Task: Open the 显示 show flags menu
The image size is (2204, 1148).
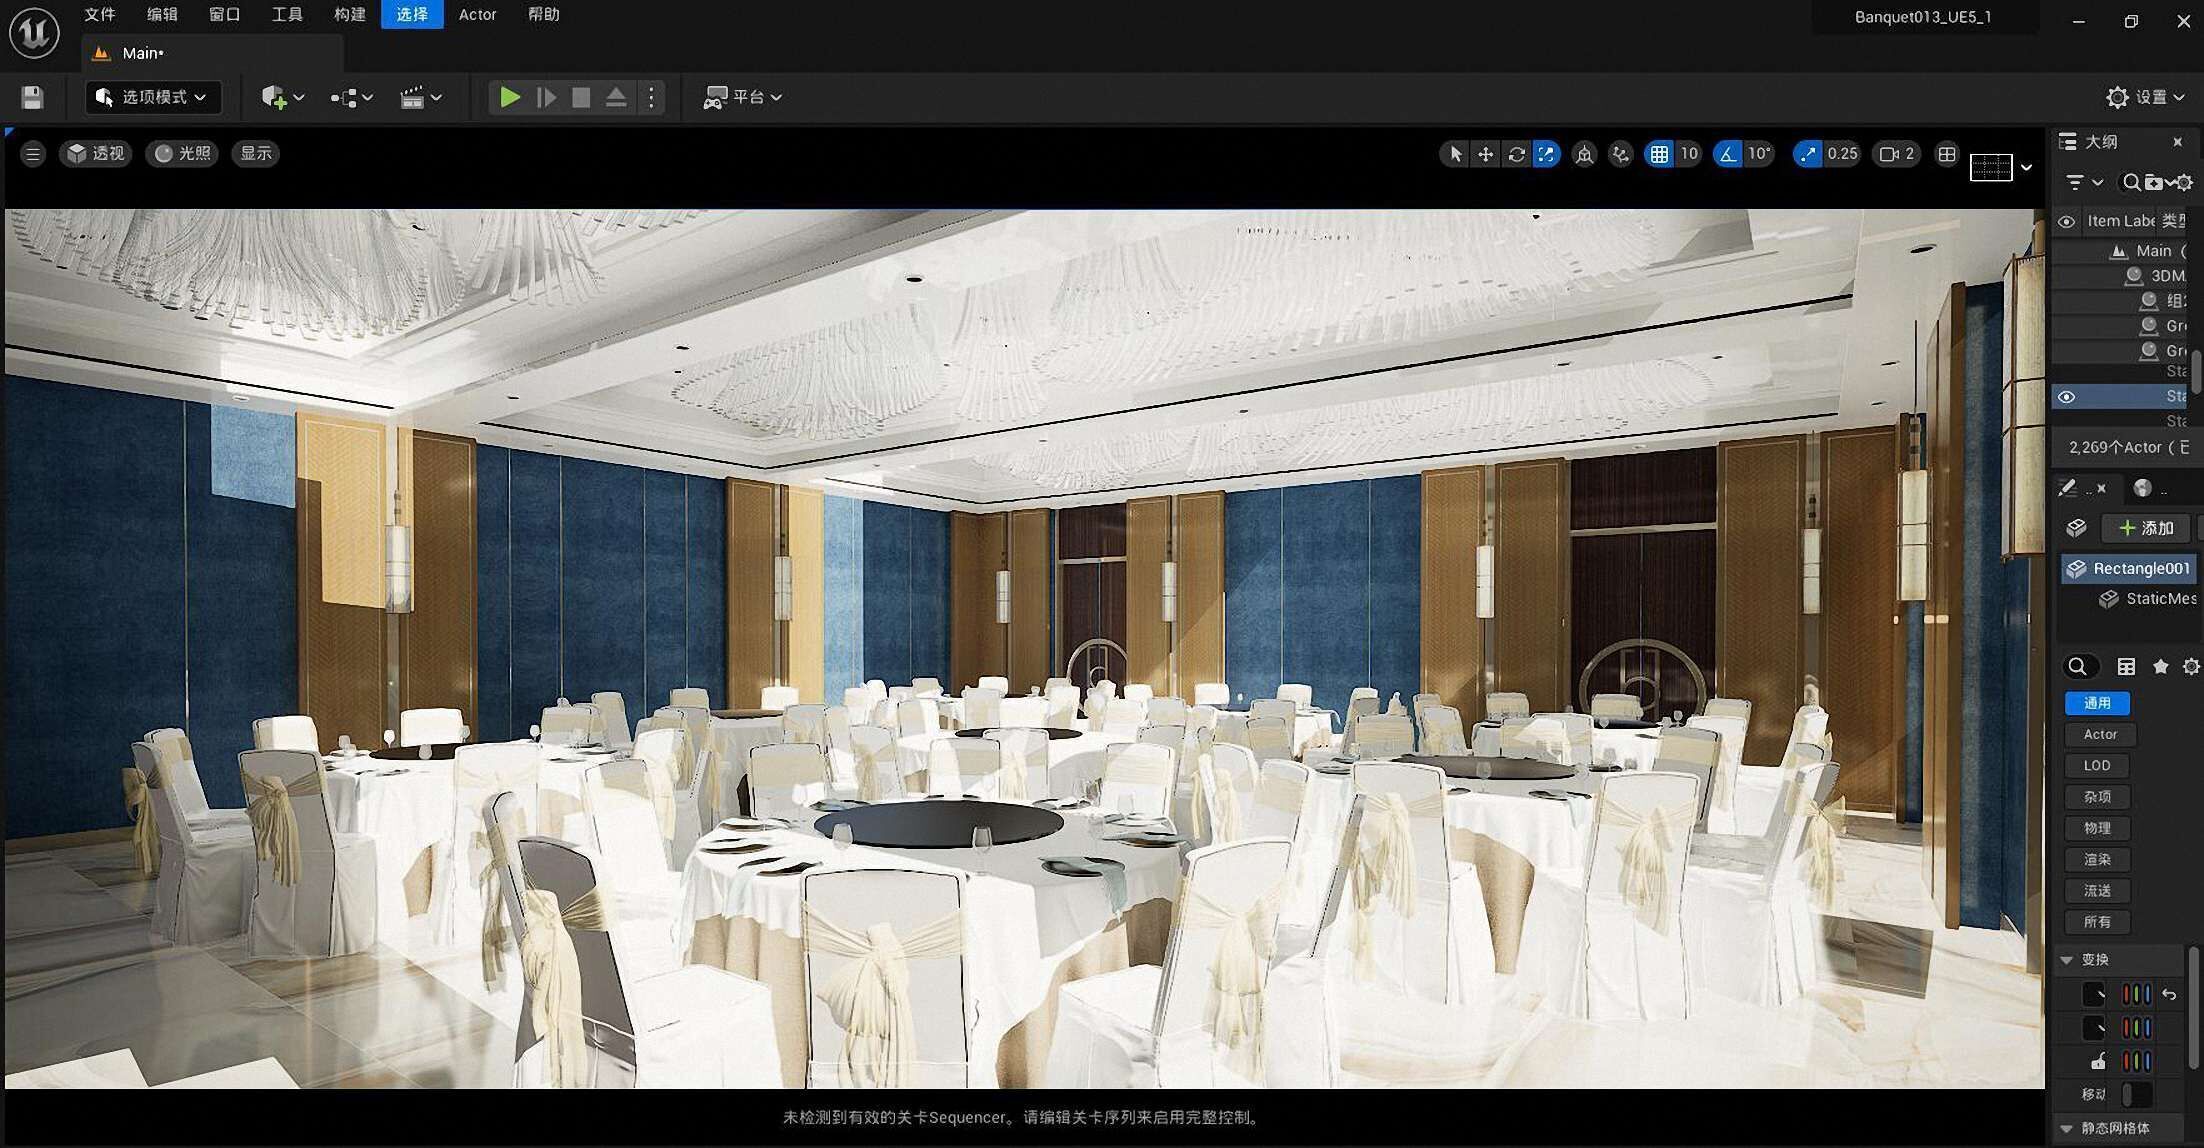Action: click(256, 153)
